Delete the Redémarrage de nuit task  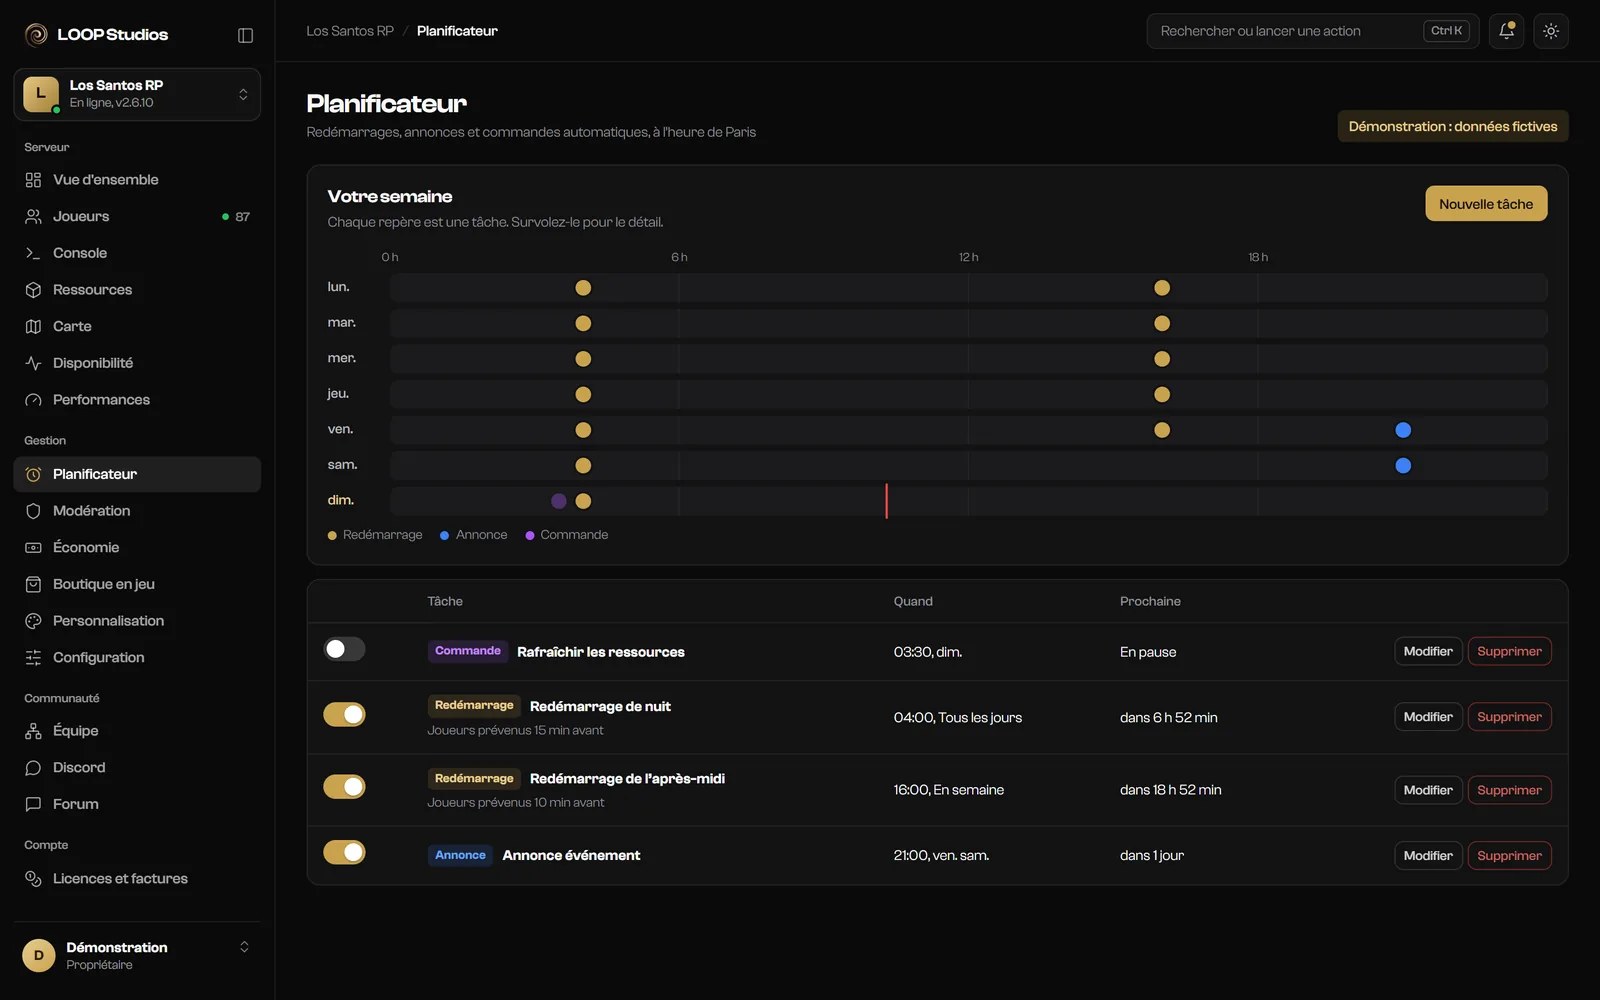point(1509,717)
